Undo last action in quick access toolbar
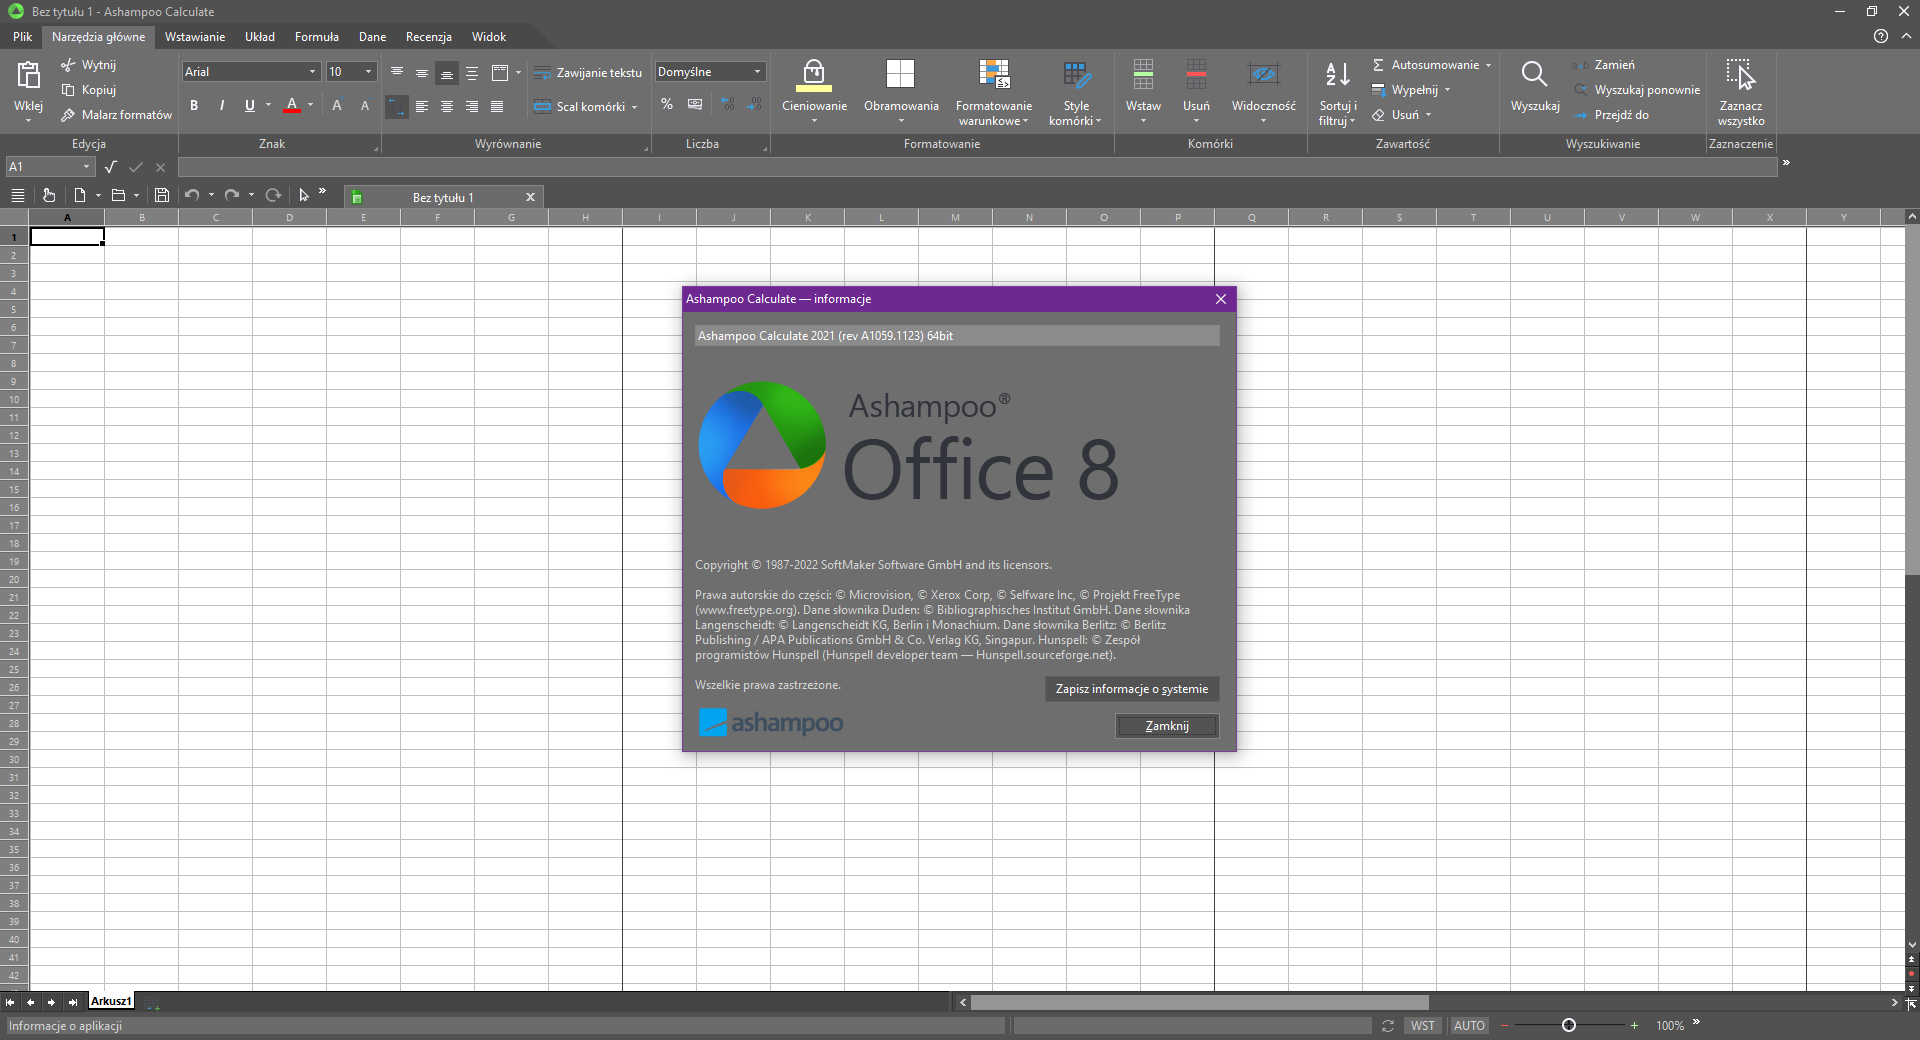Image resolution: width=1920 pixels, height=1040 pixels. (x=192, y=195)
